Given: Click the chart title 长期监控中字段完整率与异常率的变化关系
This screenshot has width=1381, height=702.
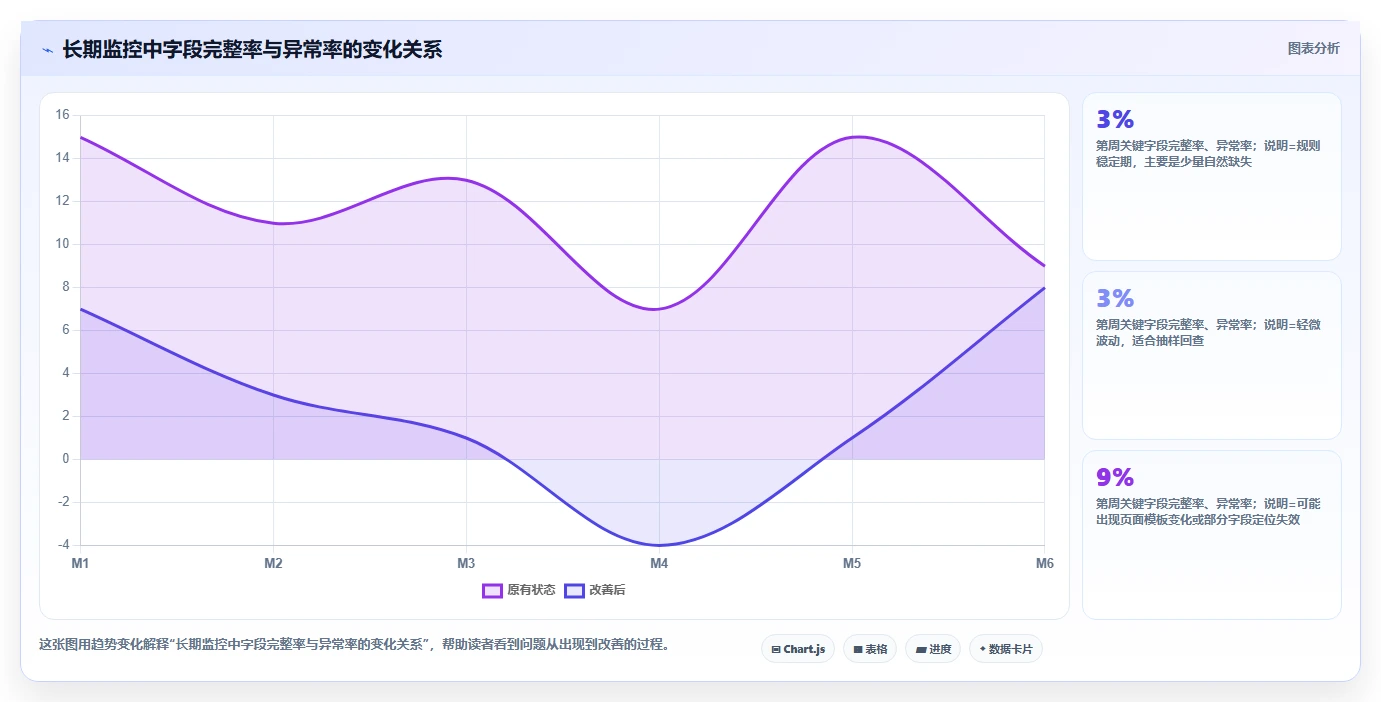Looking at the screenshot, I should 252,49.
